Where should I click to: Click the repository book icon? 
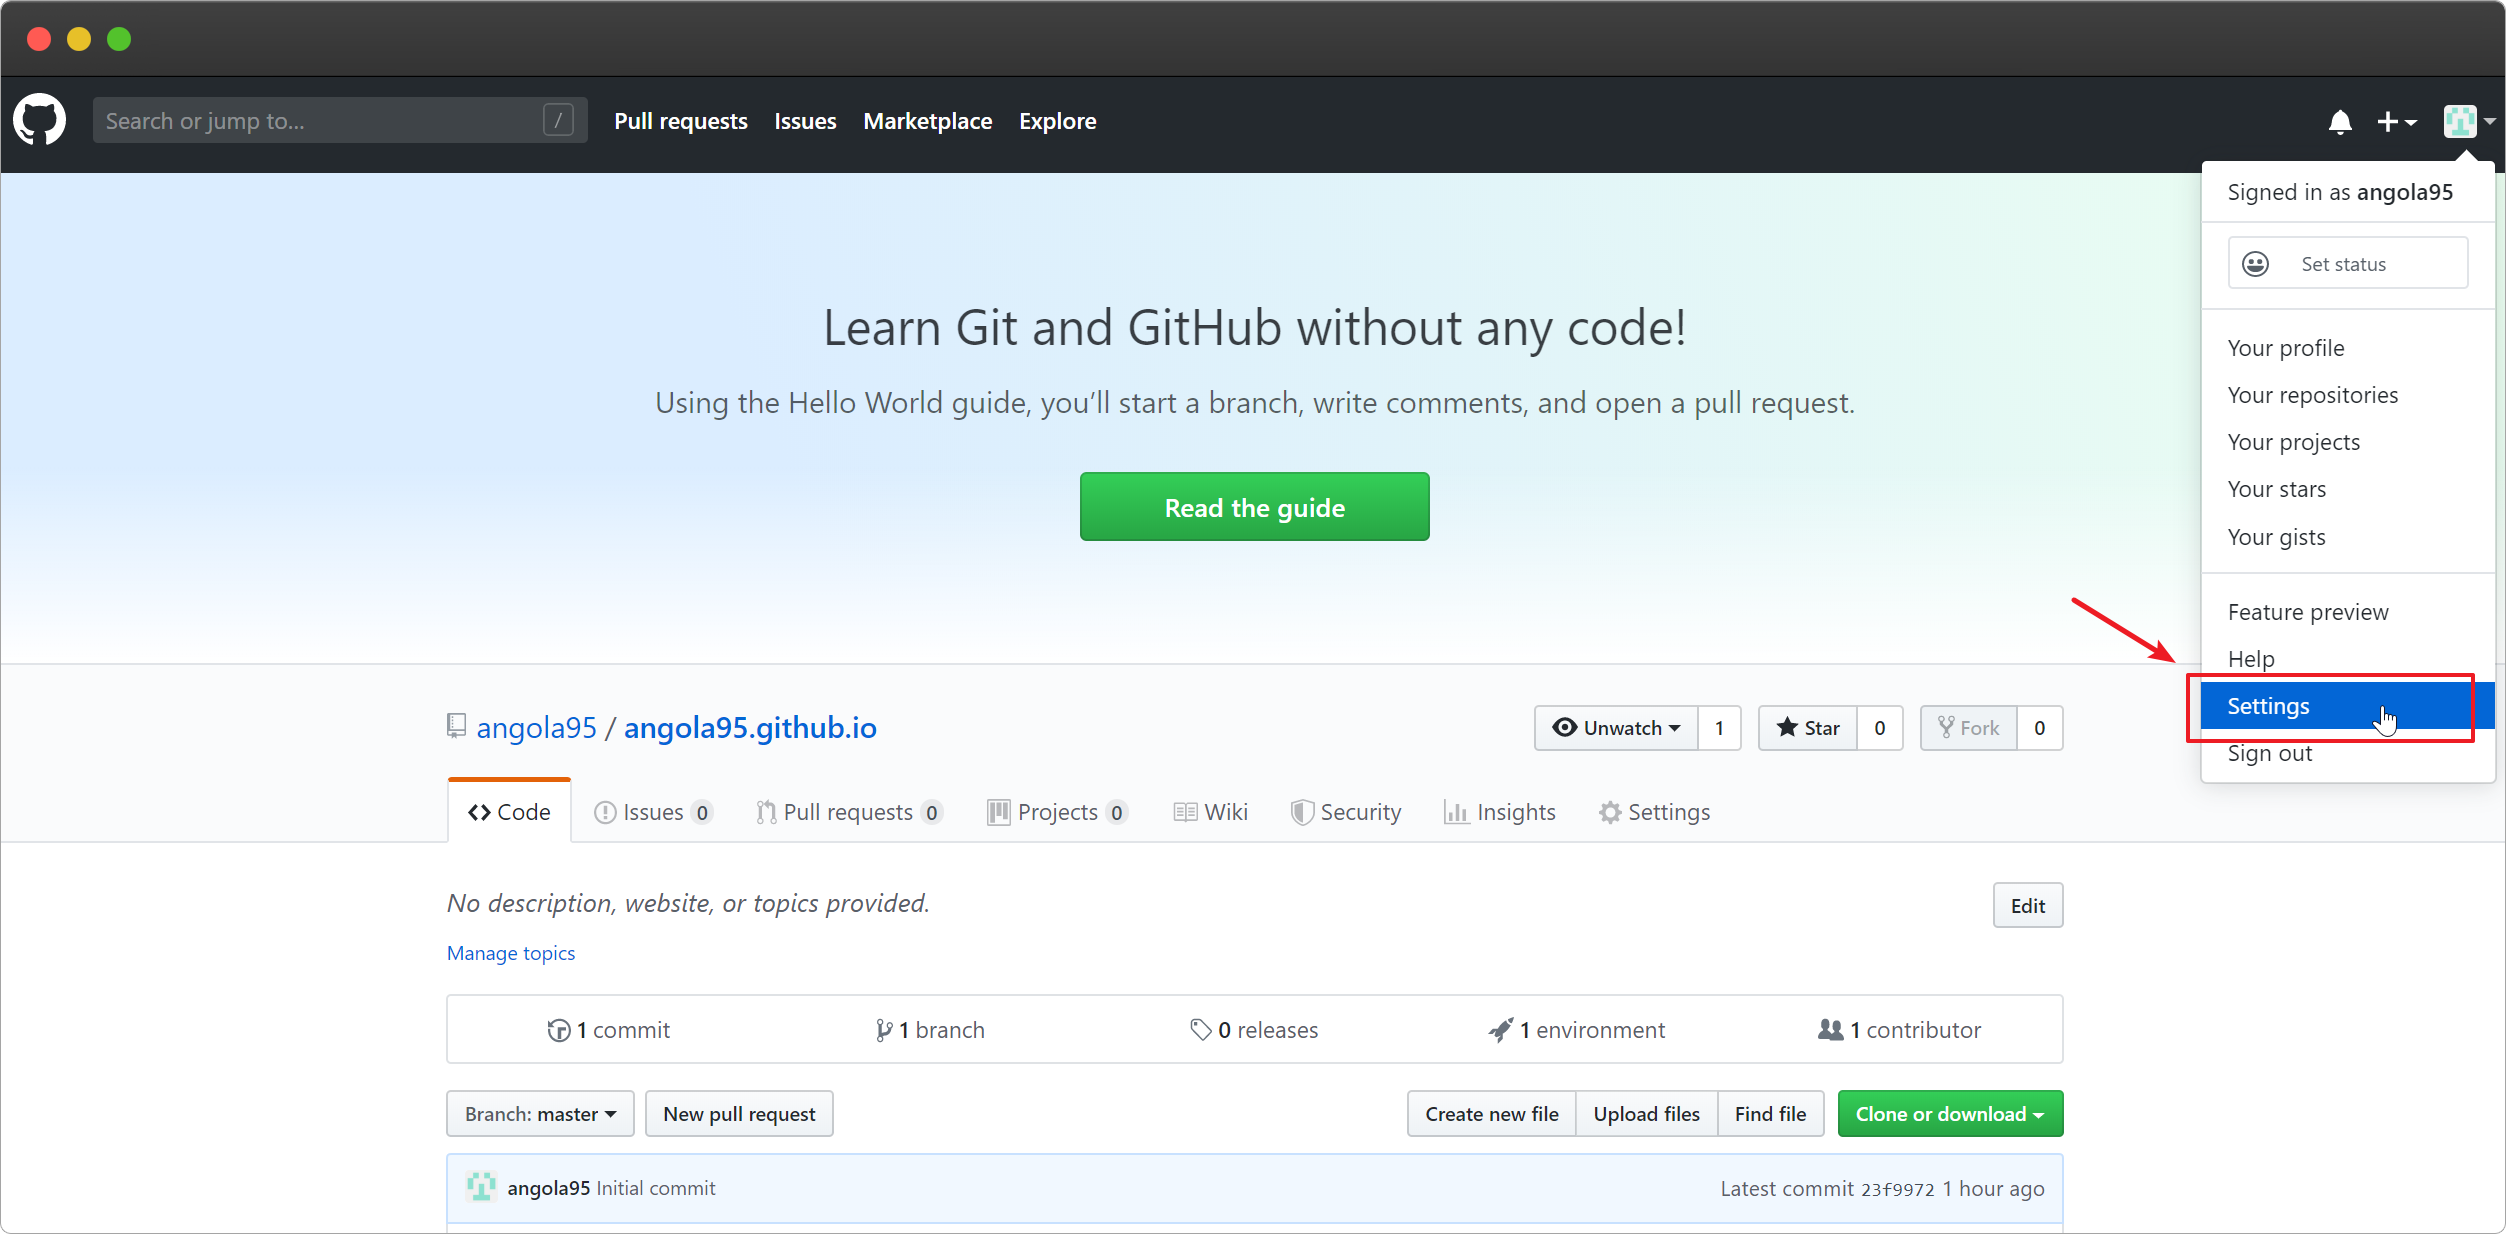(x=456, y=726)
